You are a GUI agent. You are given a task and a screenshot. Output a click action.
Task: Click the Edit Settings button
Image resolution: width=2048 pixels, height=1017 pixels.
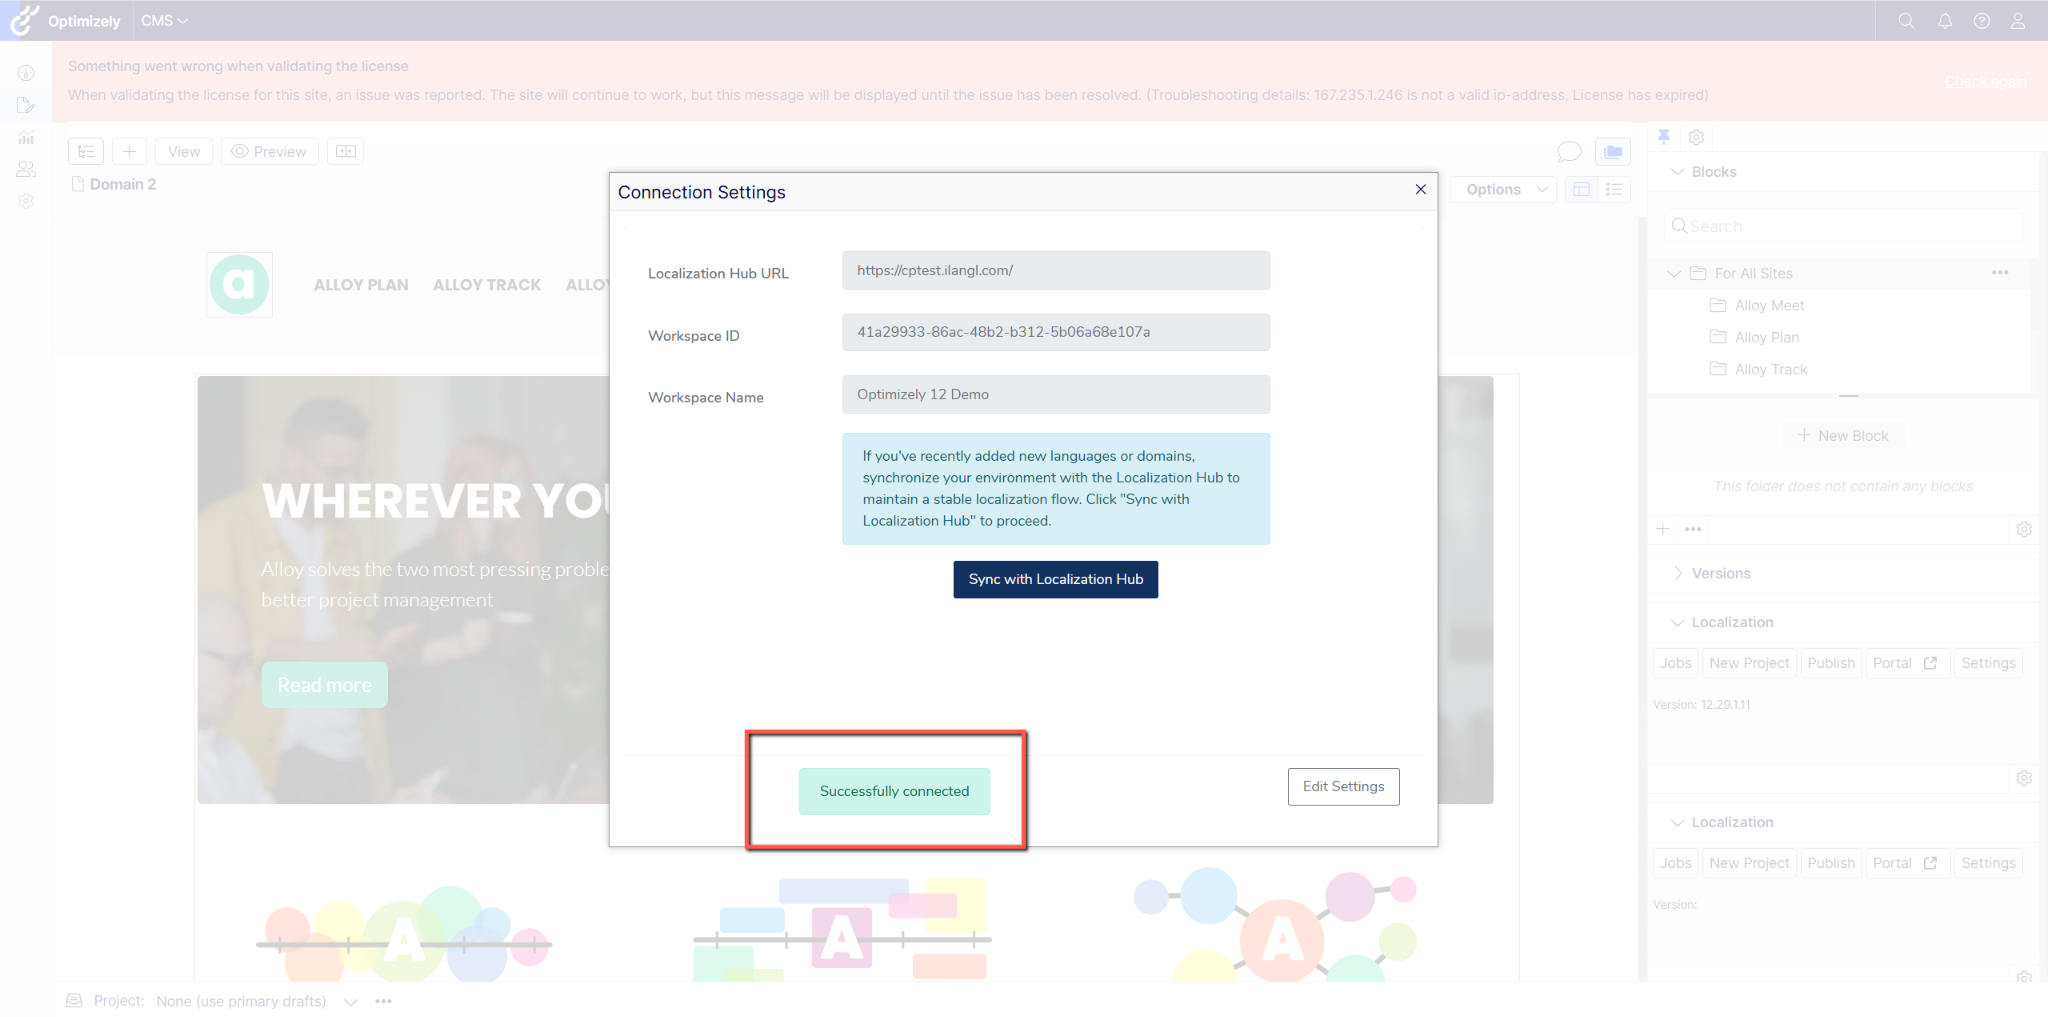[1343, 786]
